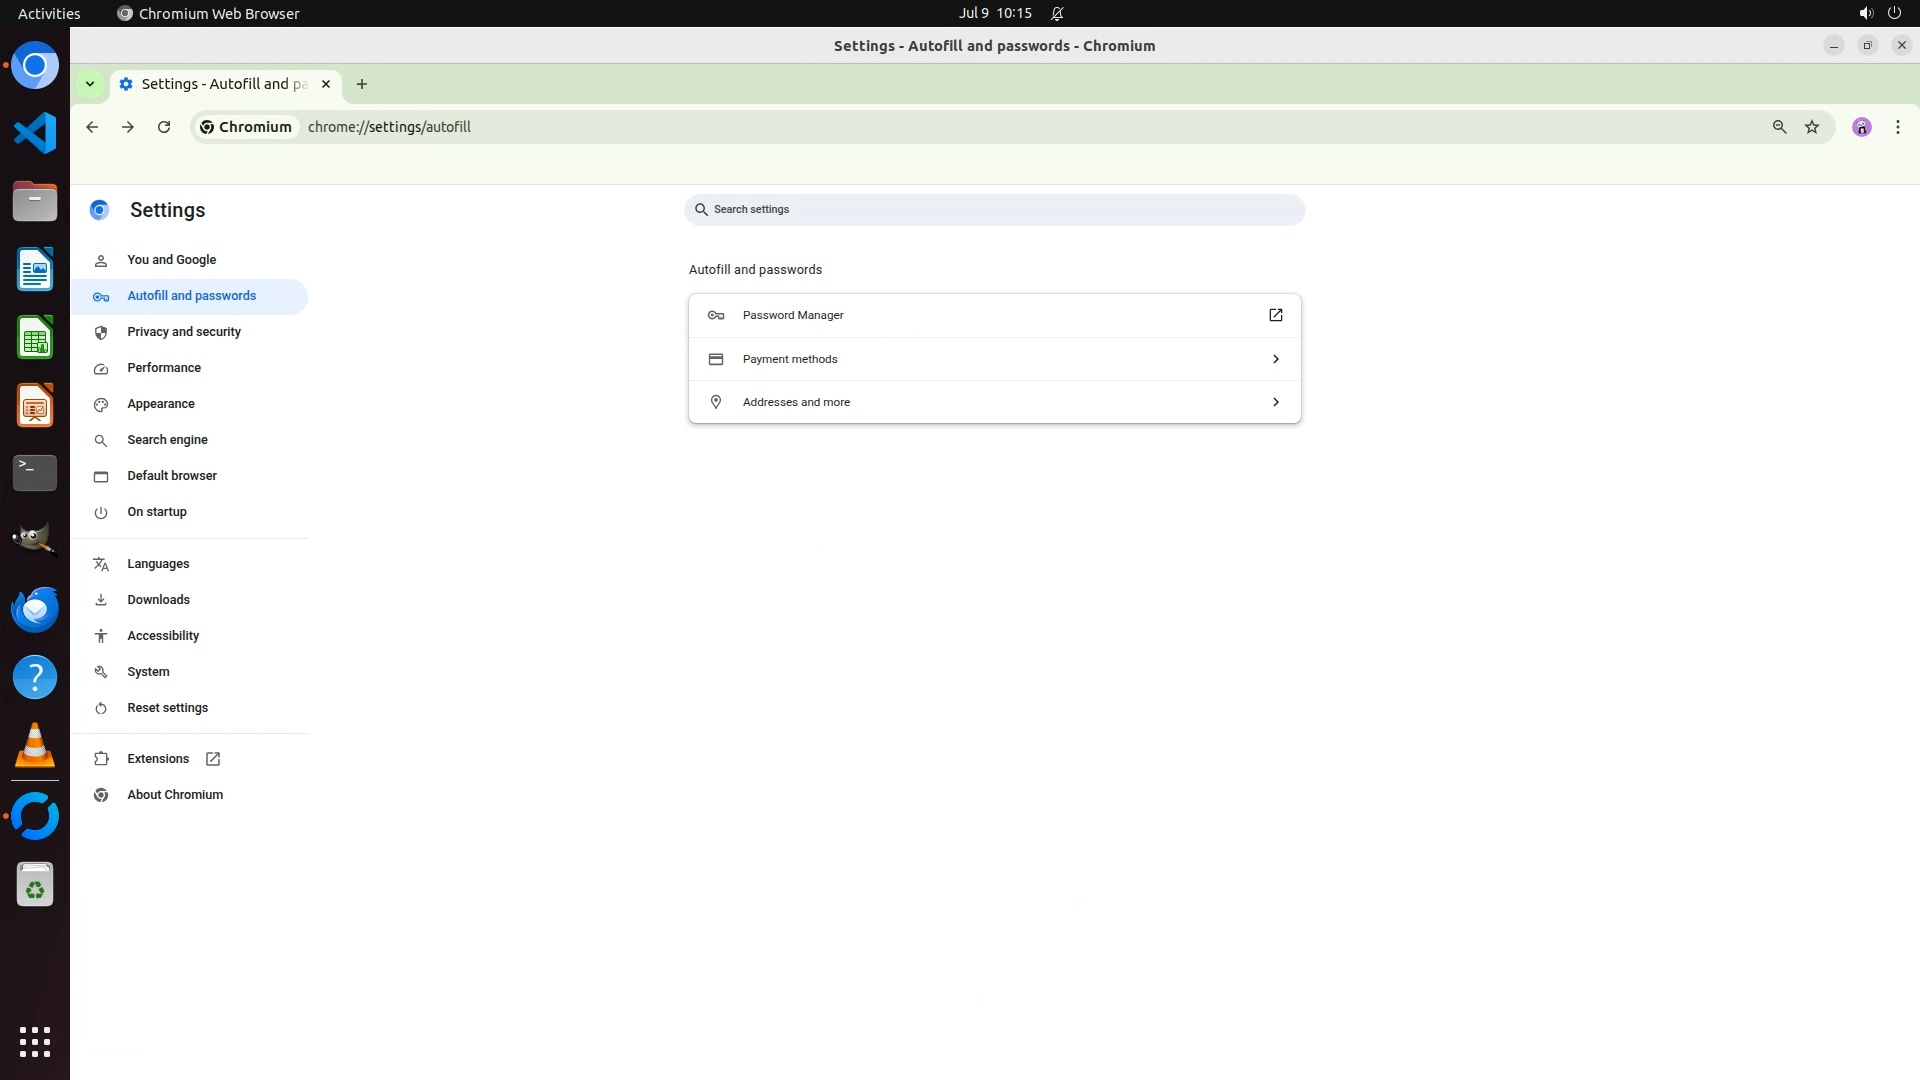Open the Appearance settings section

[x=161, y=404]
